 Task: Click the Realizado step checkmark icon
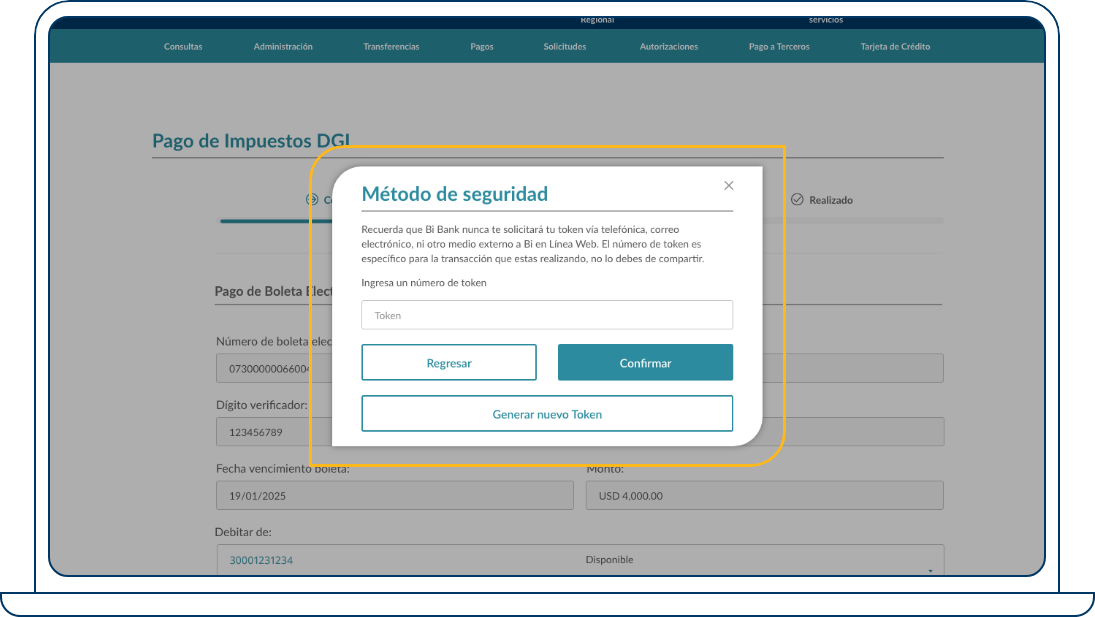pos(797,199)
